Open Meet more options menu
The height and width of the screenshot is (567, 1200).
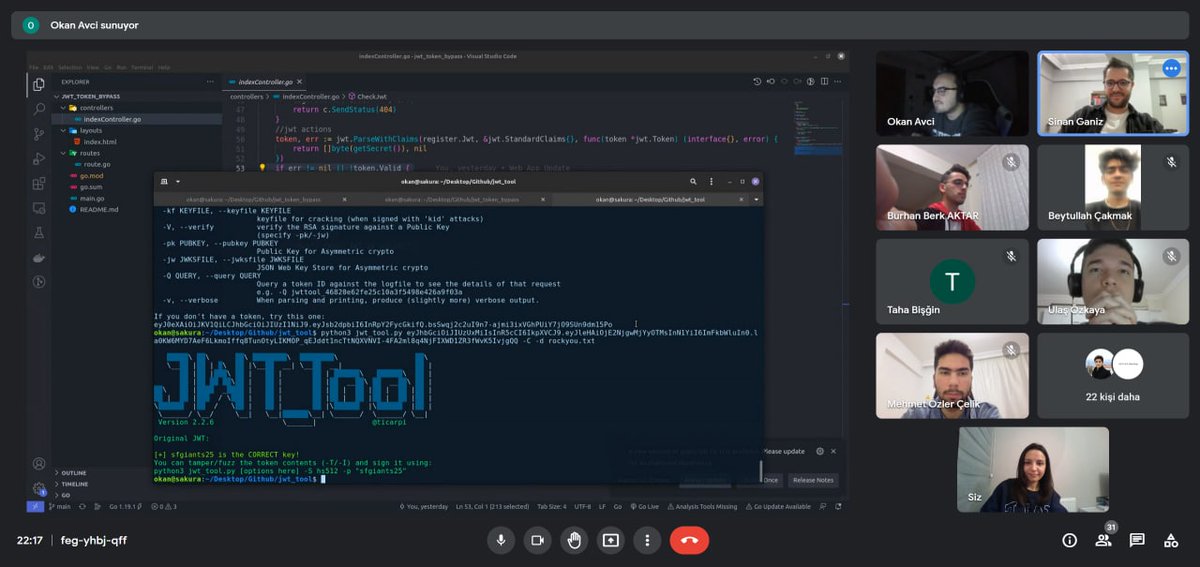pyautogui.click(x=647, y=540)
